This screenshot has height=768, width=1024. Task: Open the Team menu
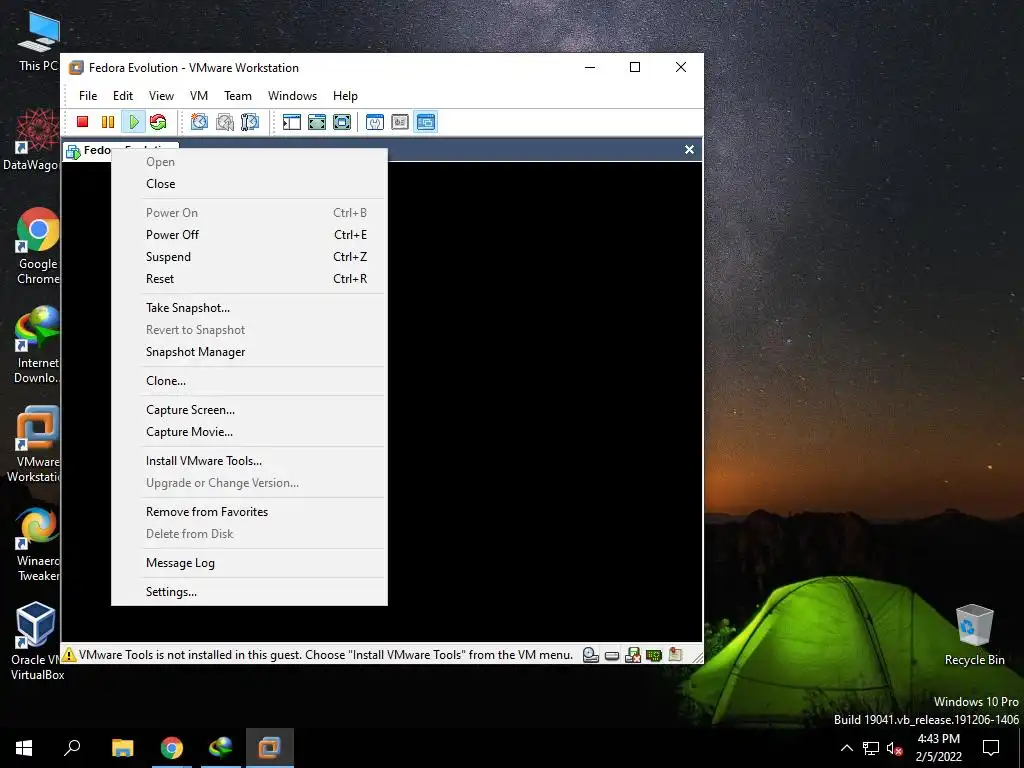238,96
